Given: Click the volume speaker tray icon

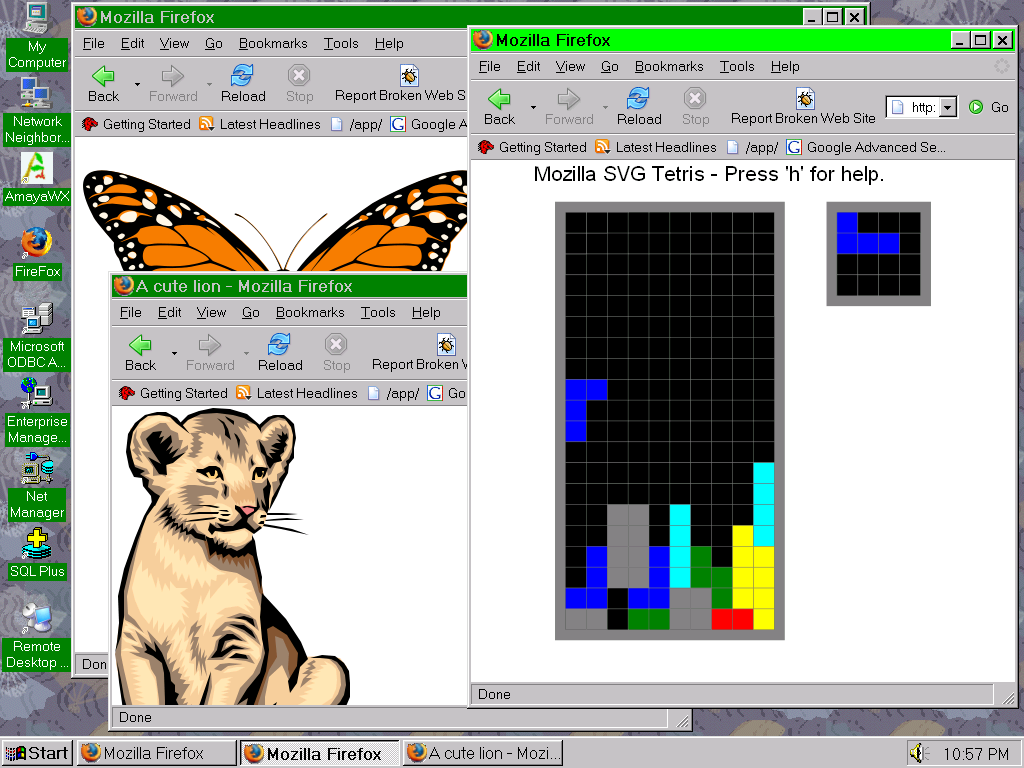Looking at the screenshot, I should click(917, 753).
